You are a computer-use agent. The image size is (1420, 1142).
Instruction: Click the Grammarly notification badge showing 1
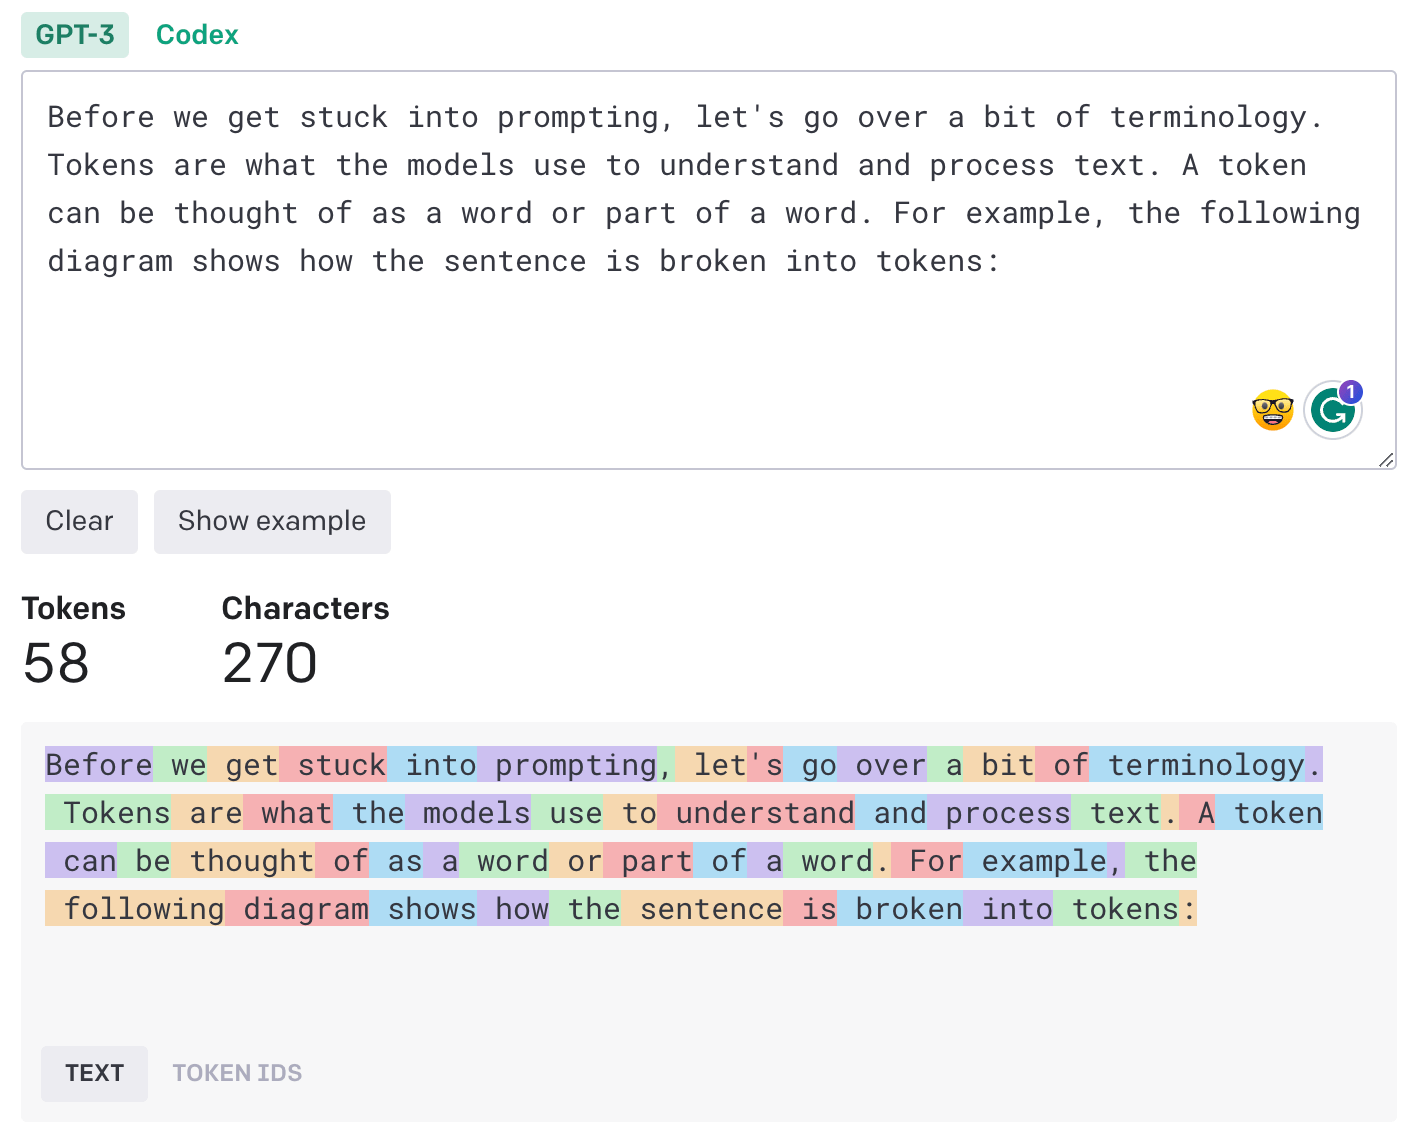(1352, 393)
